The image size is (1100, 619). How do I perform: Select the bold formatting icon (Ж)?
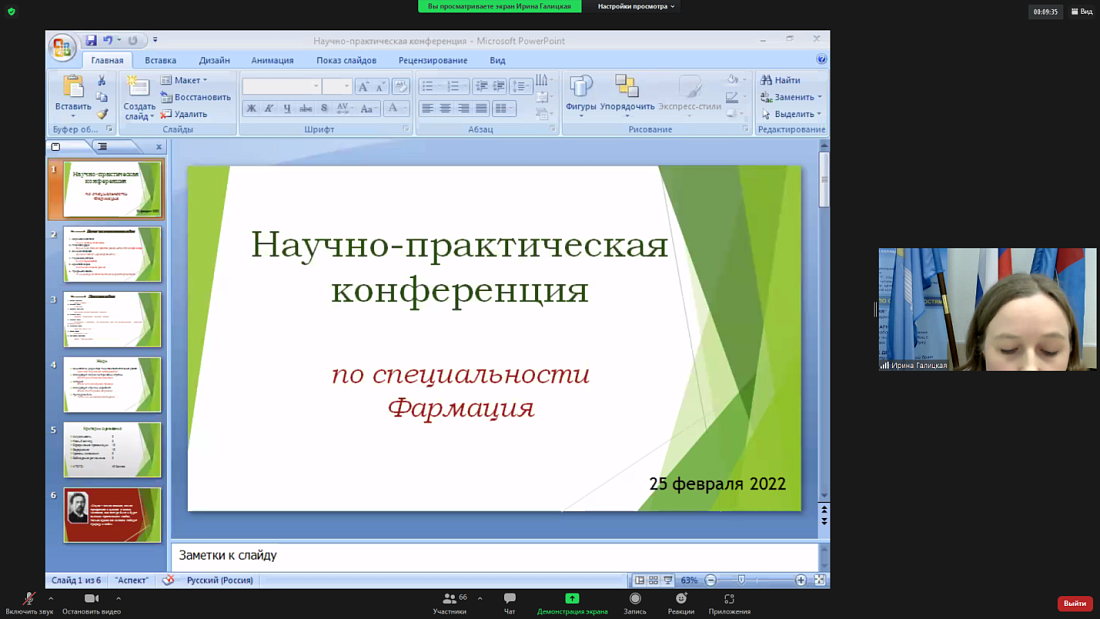coord(249,107)
